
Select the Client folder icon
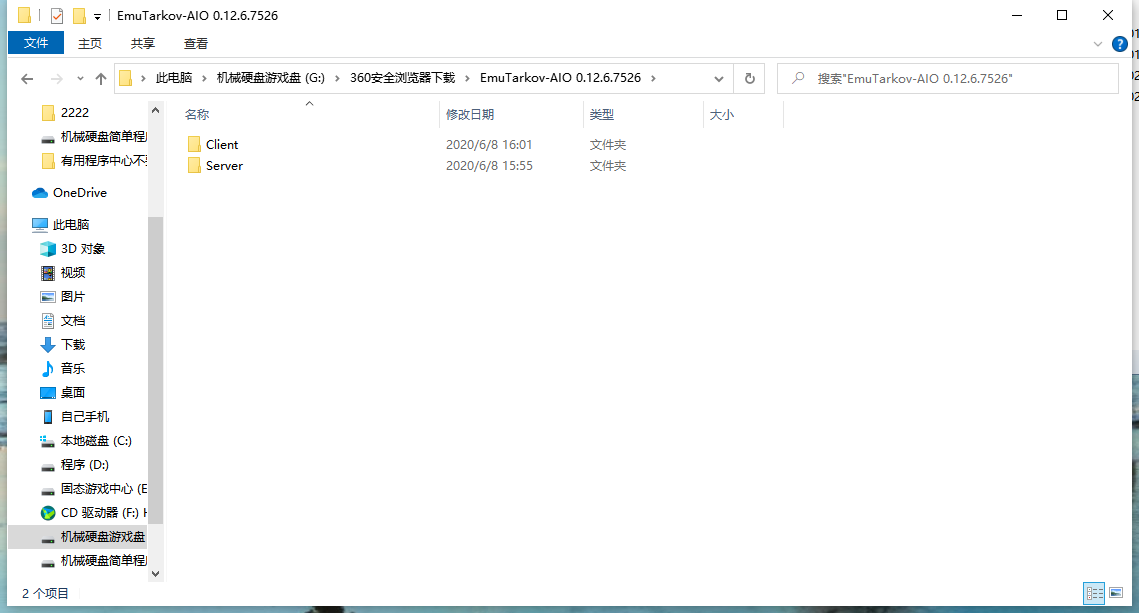tap(194, 145)
